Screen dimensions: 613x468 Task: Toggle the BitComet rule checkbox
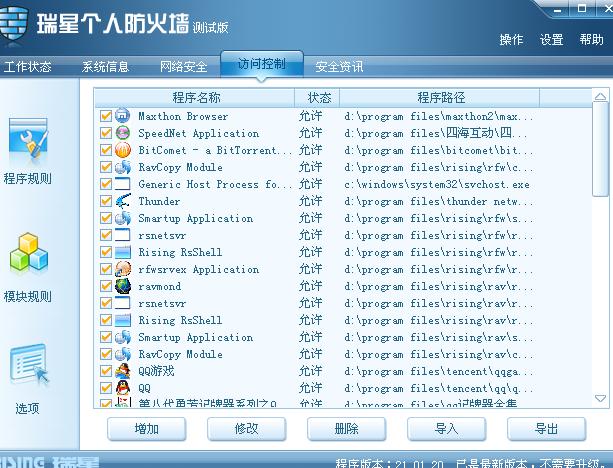[x=106, y=150]
